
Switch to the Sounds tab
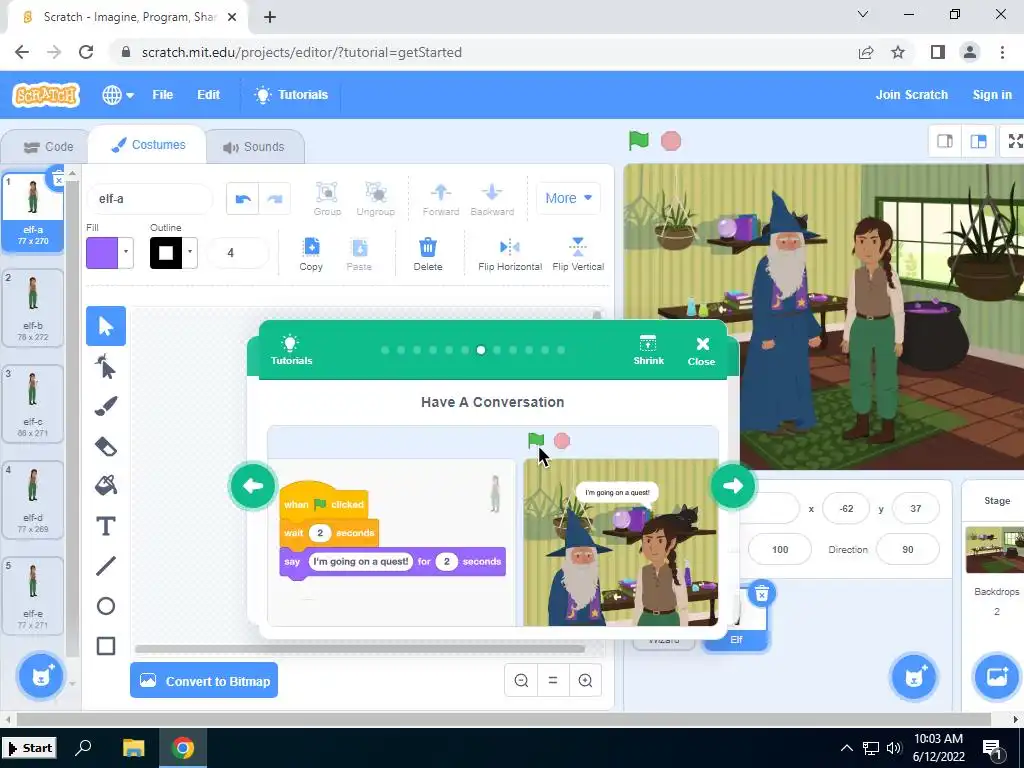pos(254,147)
